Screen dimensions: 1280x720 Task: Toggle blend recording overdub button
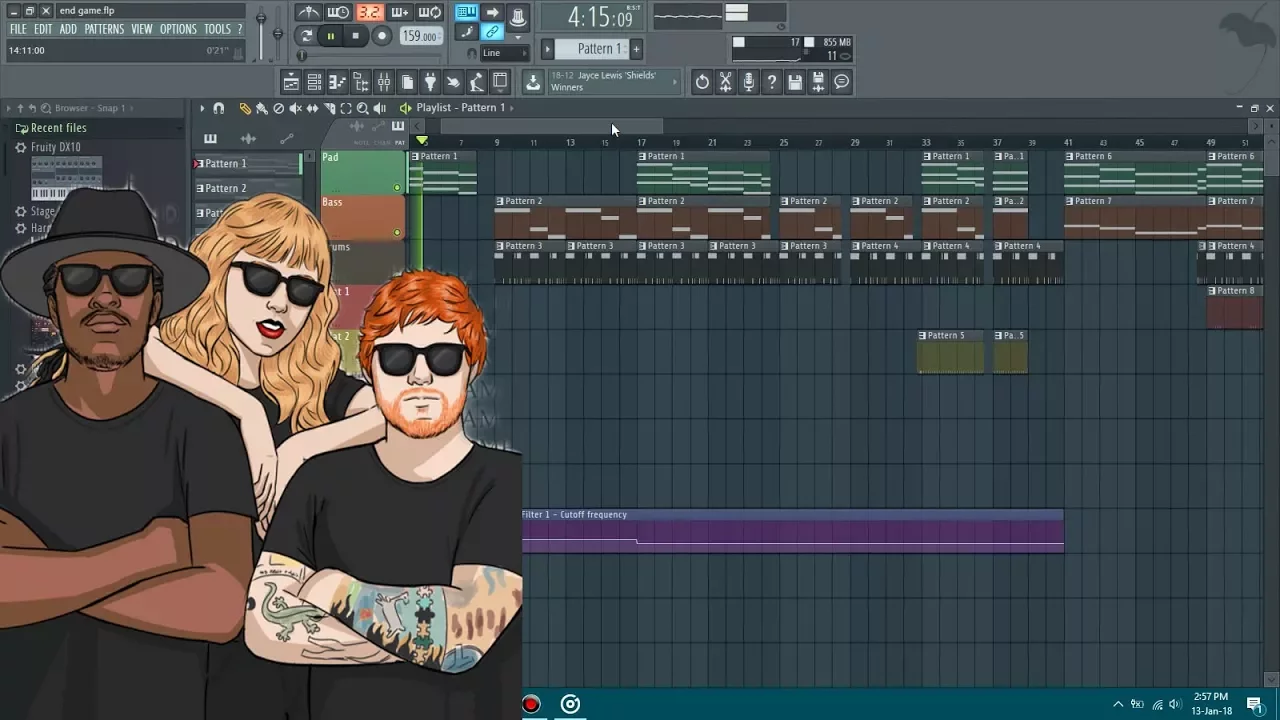point(400,13)
